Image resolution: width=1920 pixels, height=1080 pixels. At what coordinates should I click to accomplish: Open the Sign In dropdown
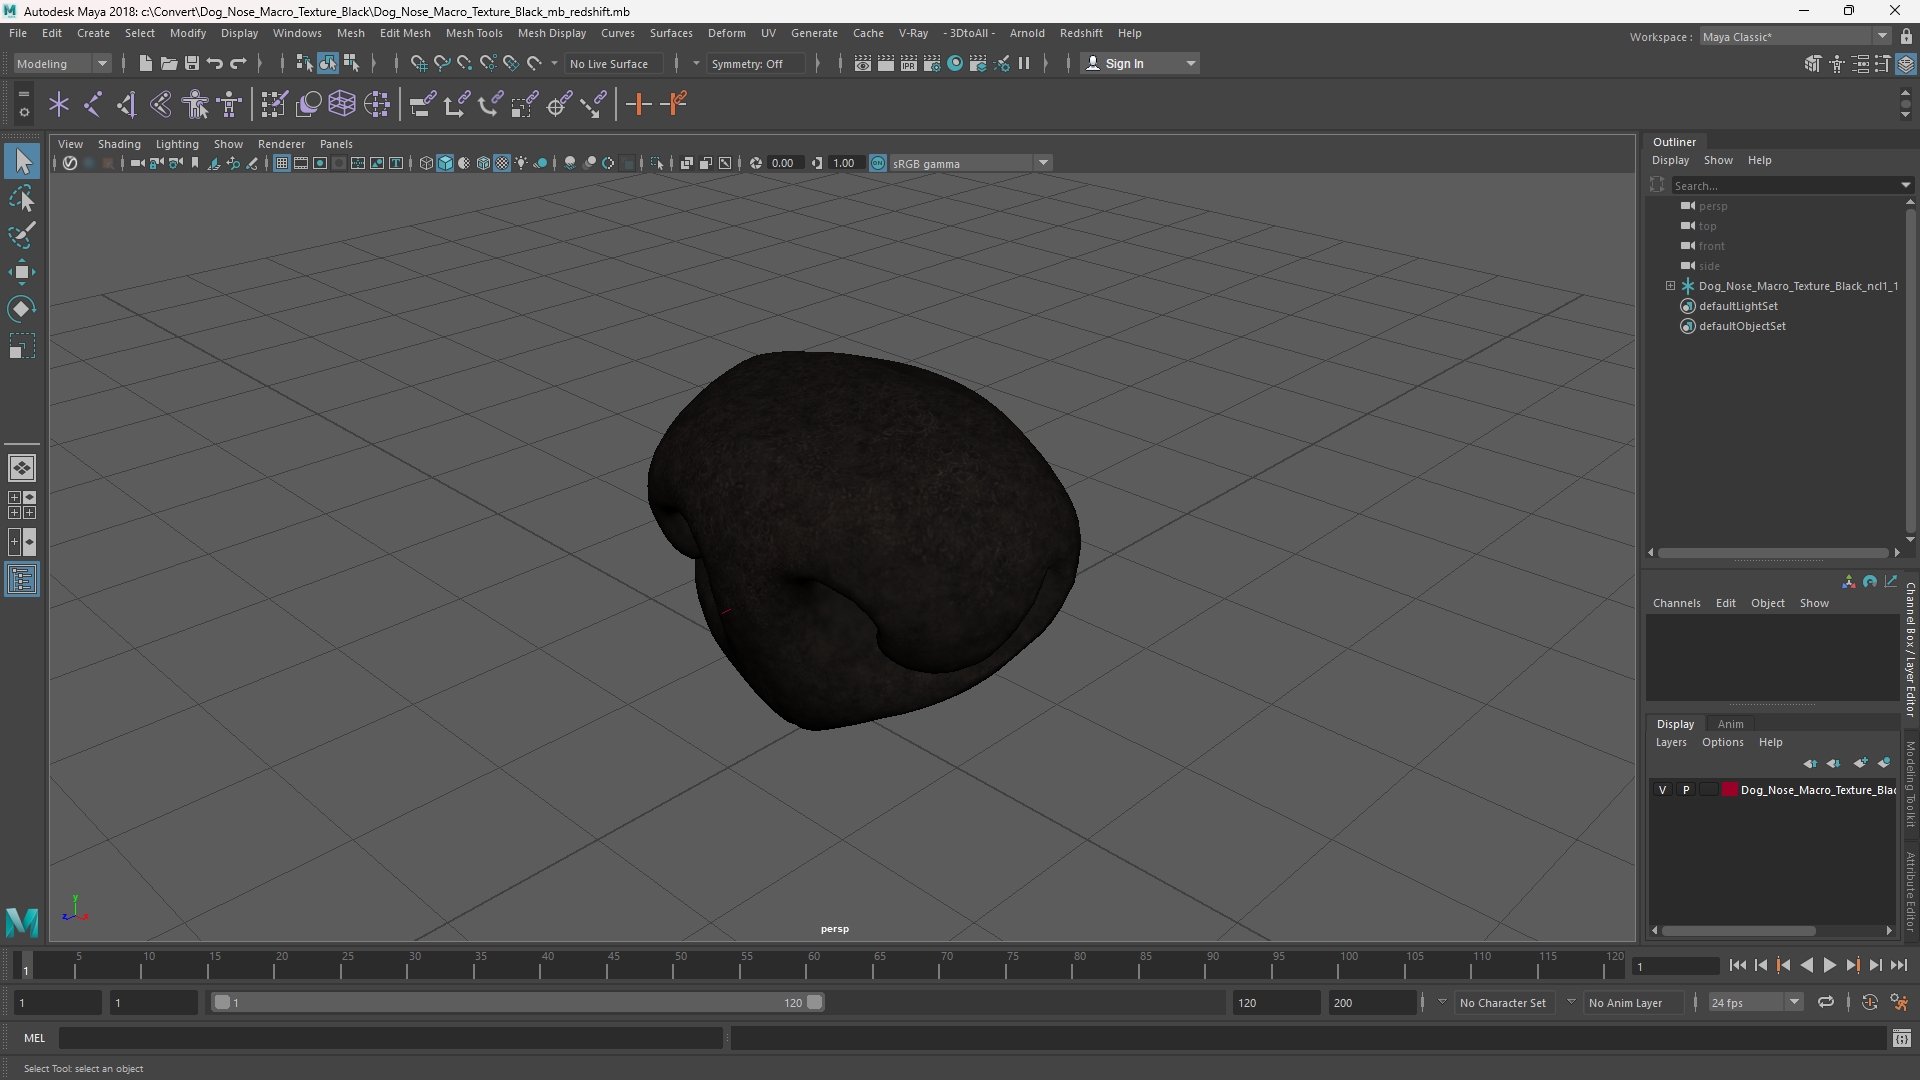pyautogui.click(x=1141, y=63)
